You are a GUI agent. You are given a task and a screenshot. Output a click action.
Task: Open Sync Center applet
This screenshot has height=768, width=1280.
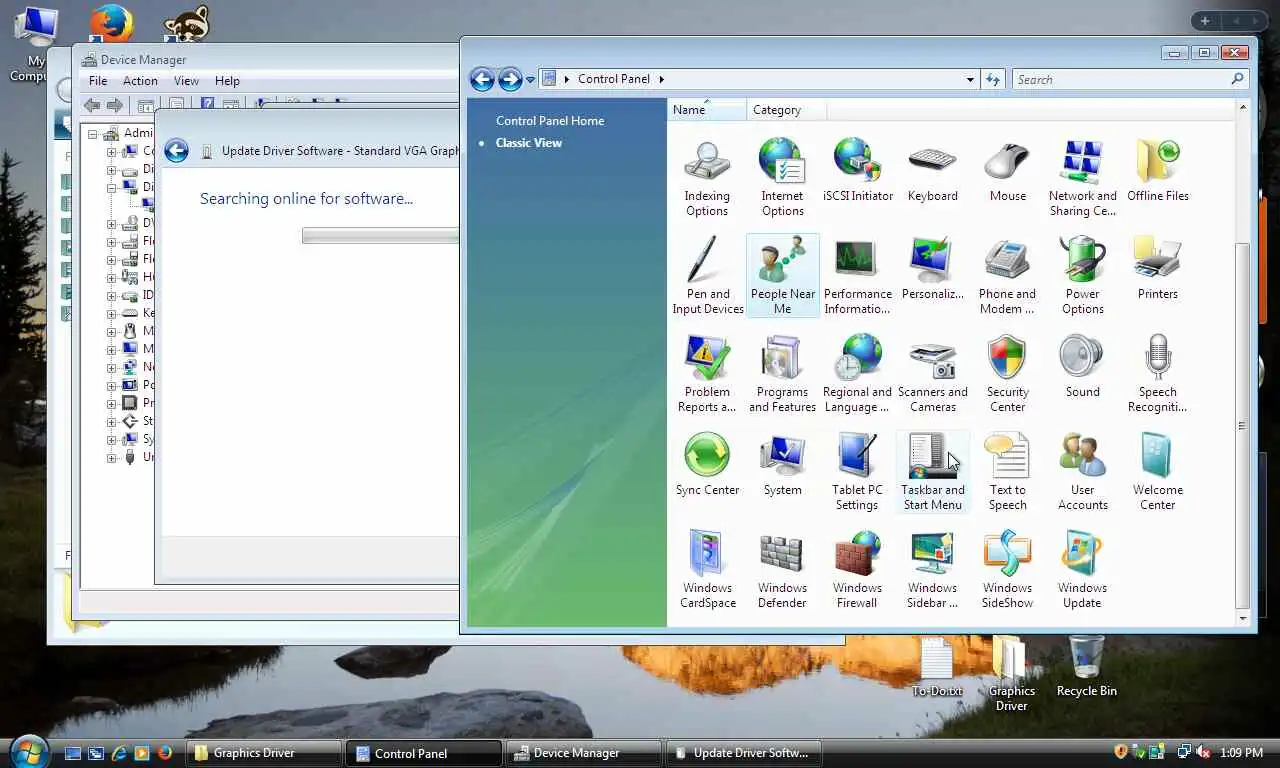coord(707,465)
